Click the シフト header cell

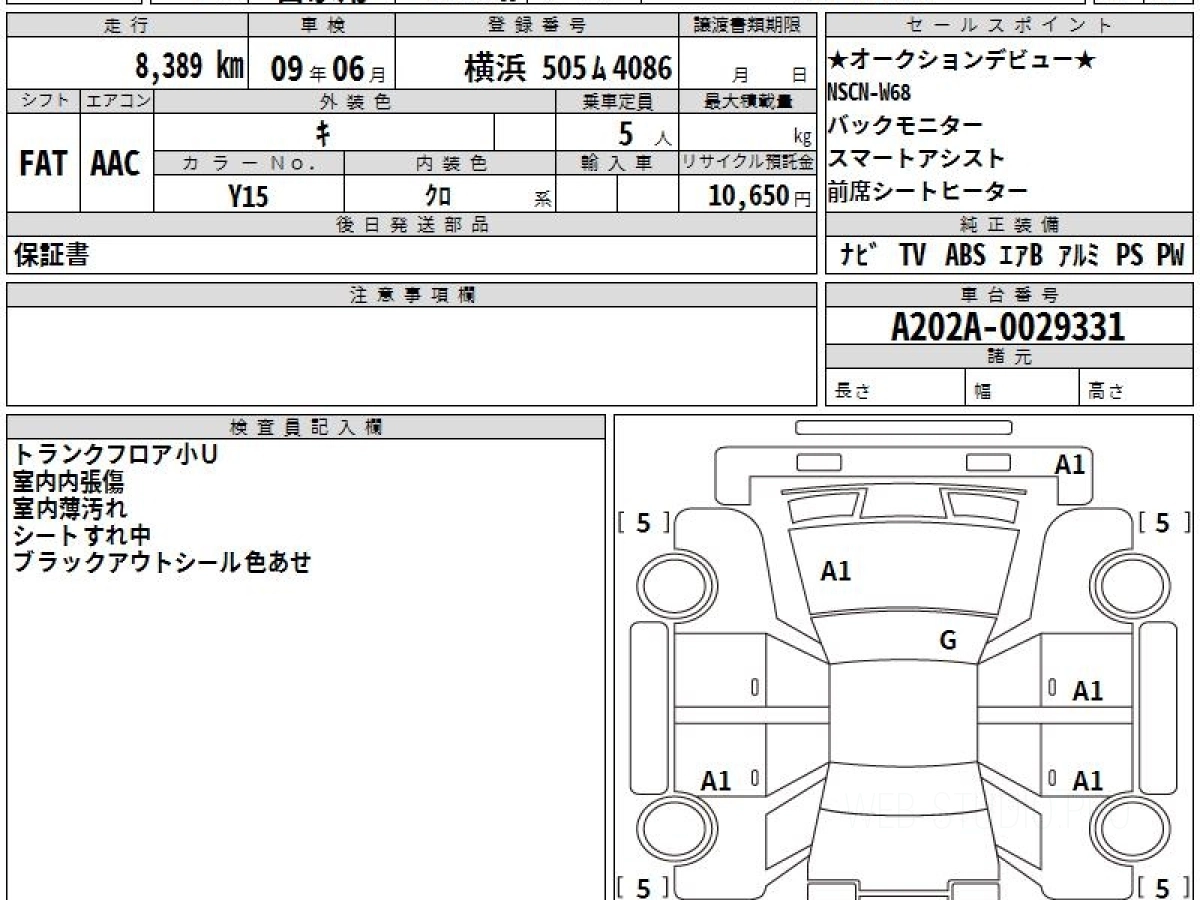click(x=43, y=101)
